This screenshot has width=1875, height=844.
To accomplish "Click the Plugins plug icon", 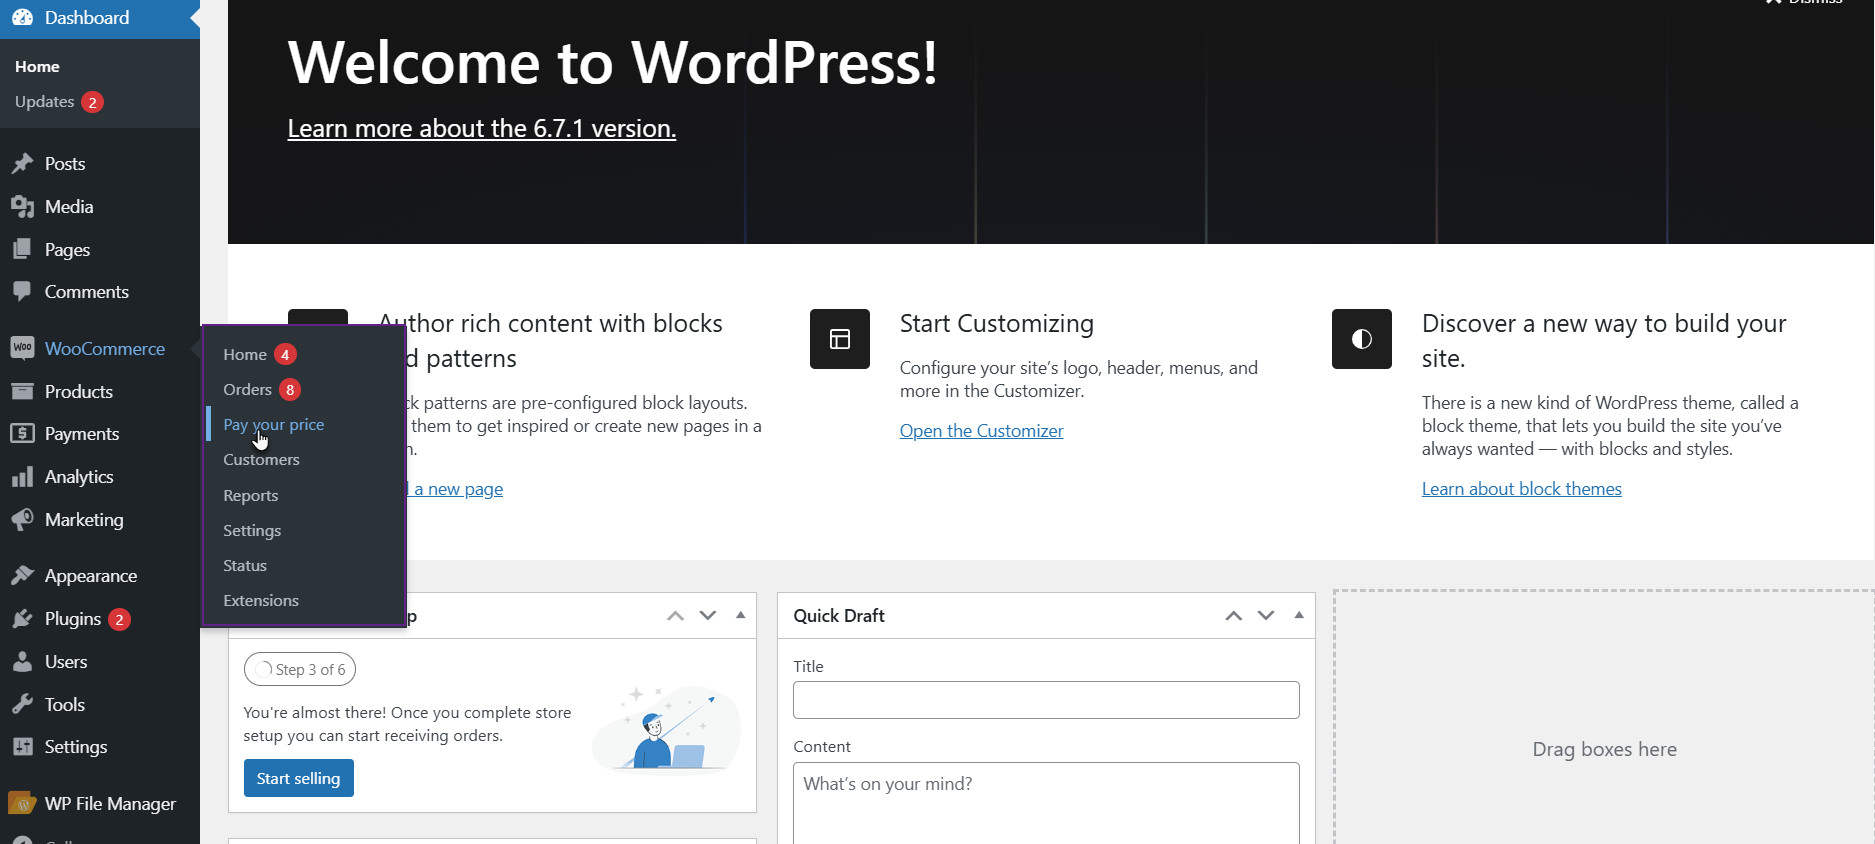I will [x=22, y=619].
